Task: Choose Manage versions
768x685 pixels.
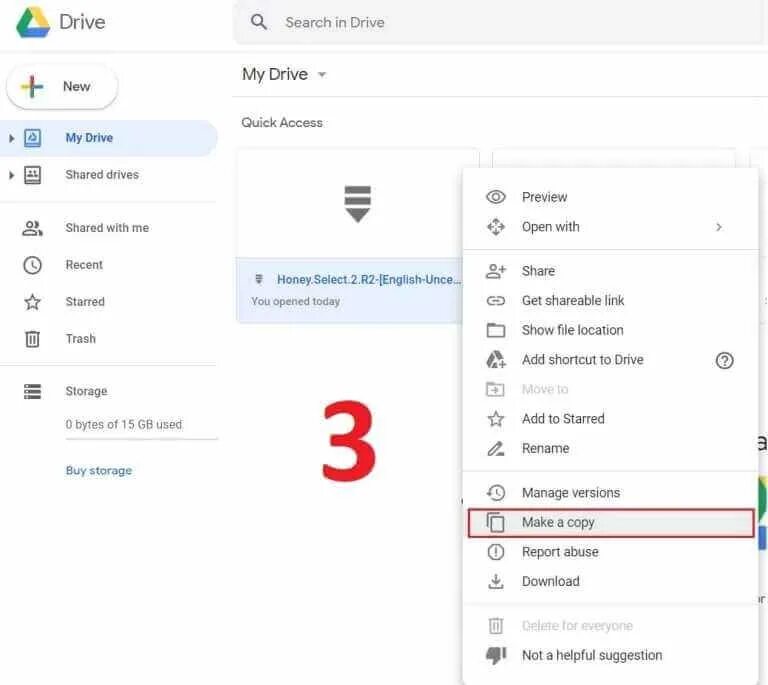Action: coord(610,493)
